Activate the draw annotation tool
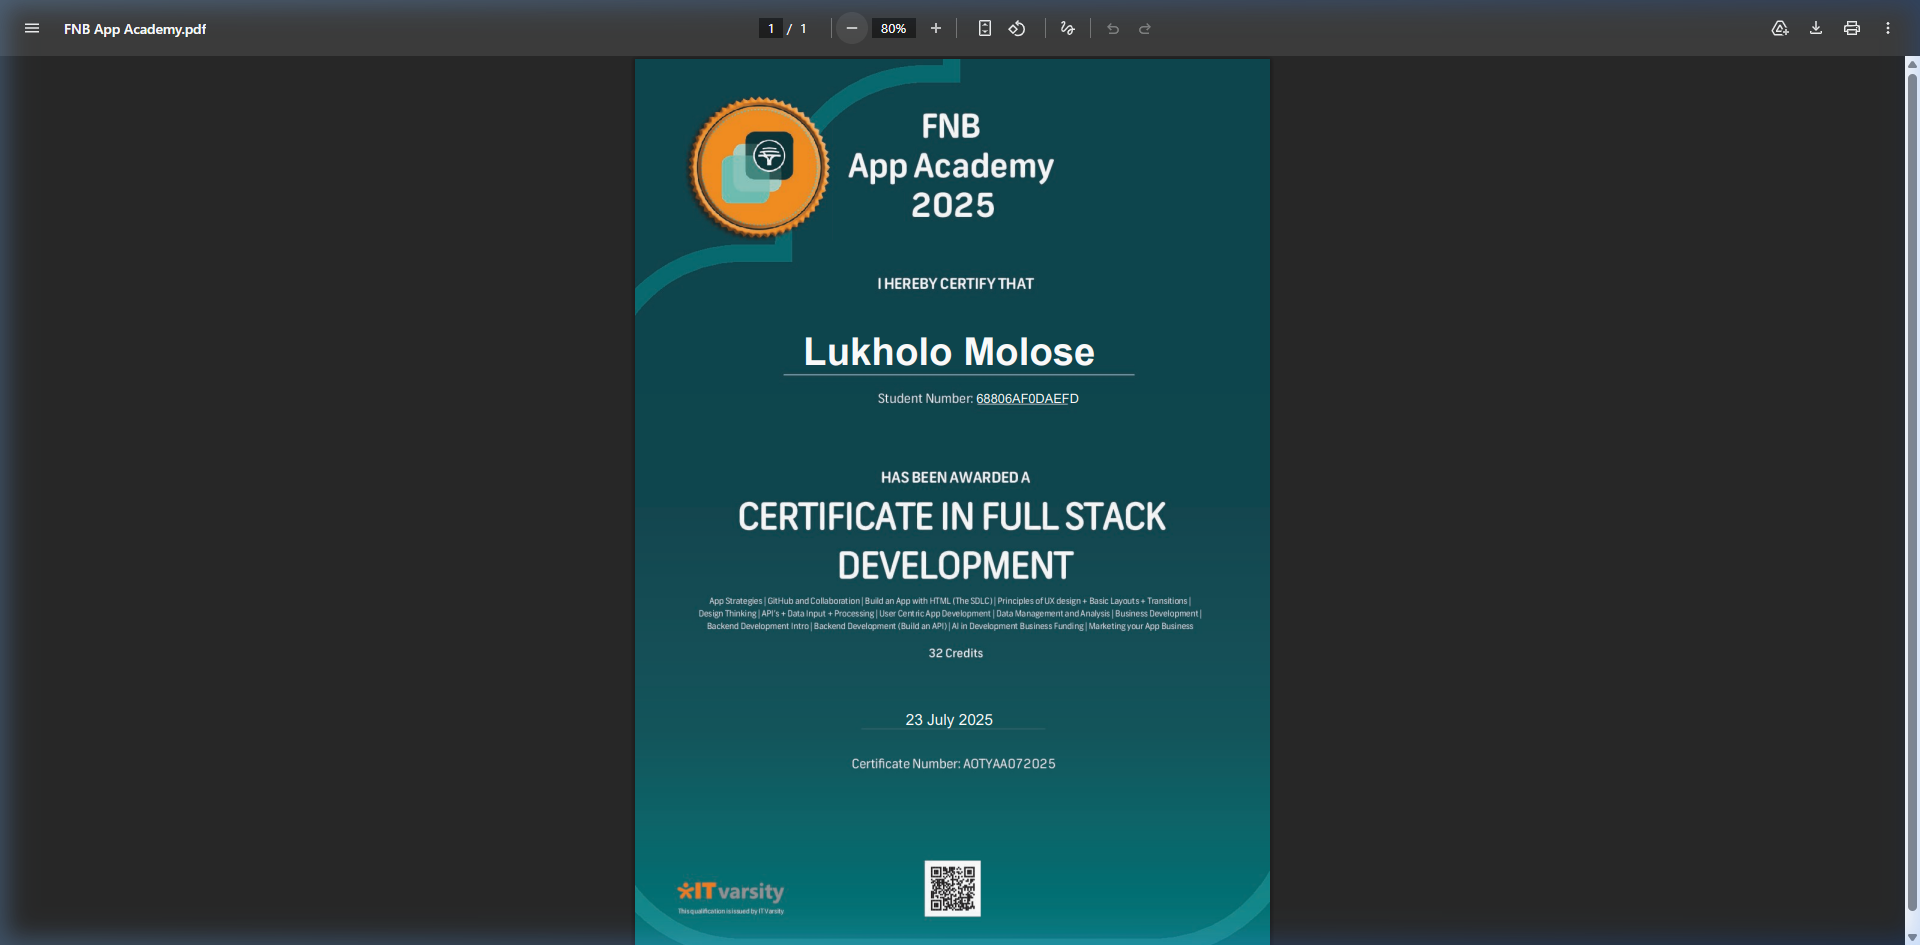The width and height of the screenshot is (1920, 945). tap(1068, 28)
